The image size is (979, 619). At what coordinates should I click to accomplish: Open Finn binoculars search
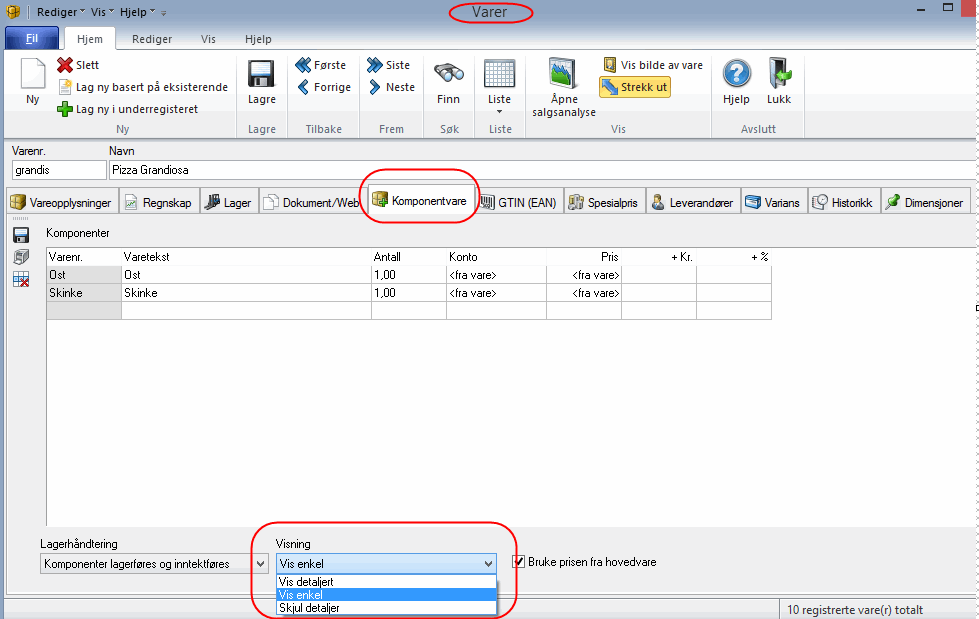pos(448,75)
